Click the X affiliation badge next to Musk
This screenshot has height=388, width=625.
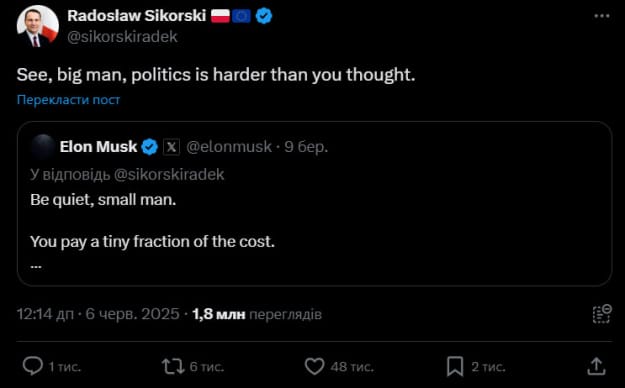(171, 147)
